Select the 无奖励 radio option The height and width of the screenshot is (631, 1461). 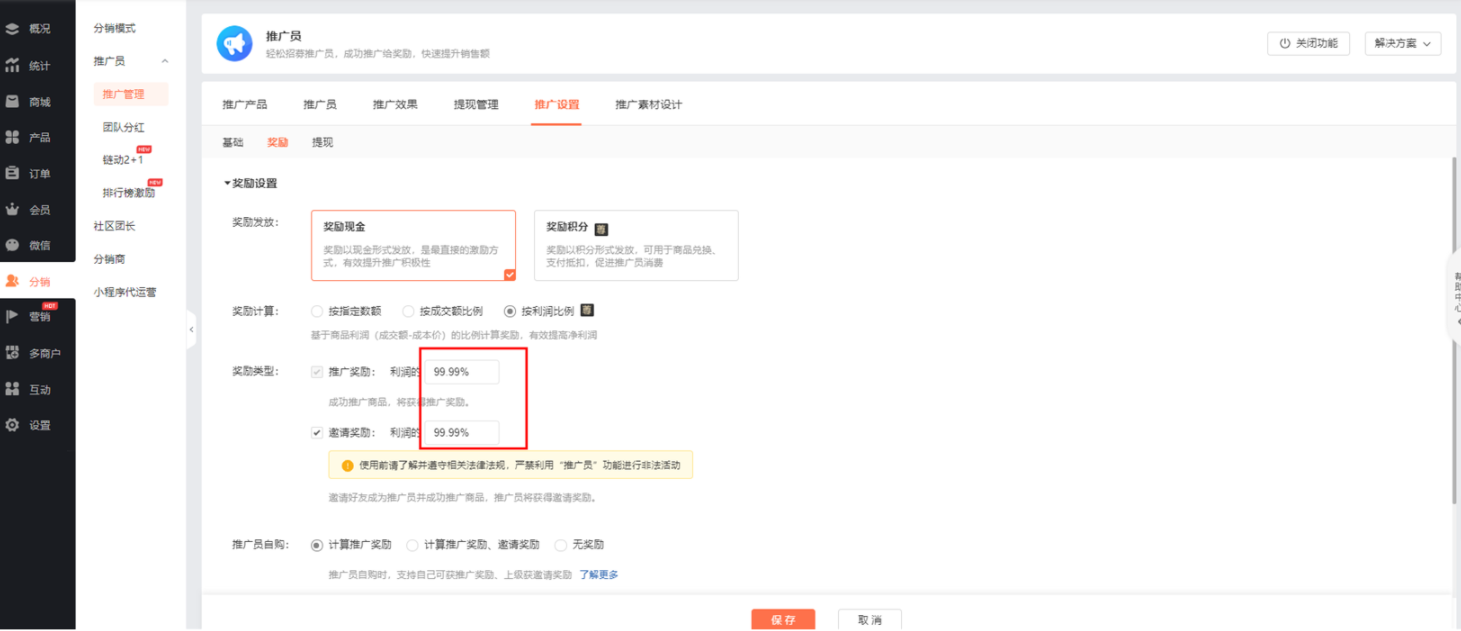560,545
